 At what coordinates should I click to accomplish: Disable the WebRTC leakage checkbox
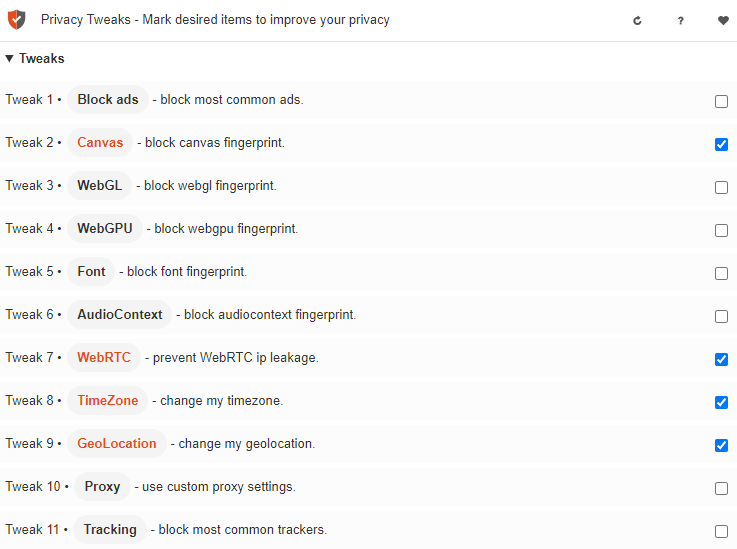(721, 360)
